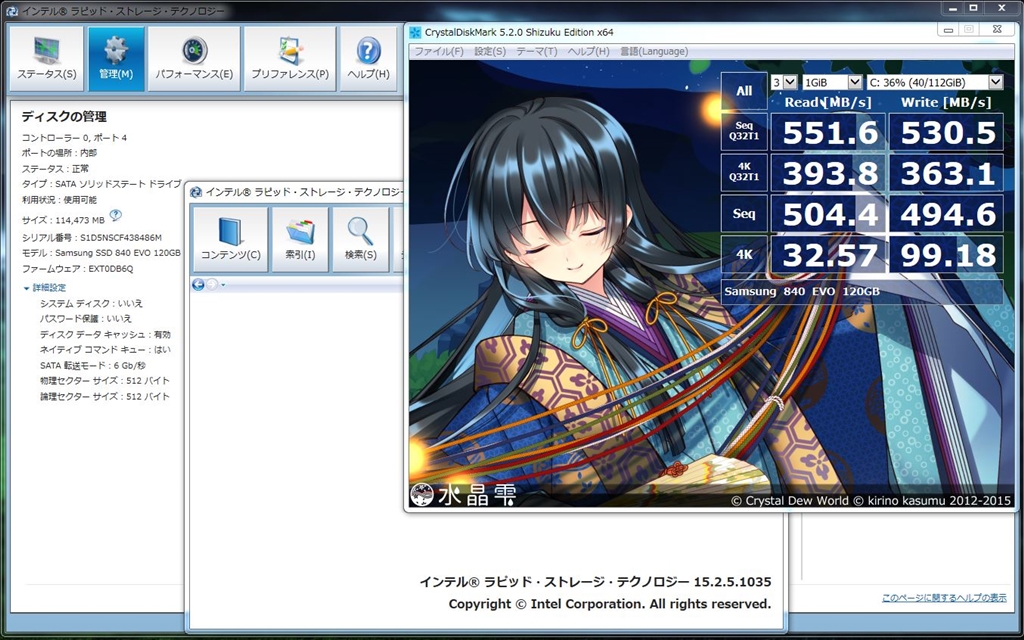Run the Seq benchmark test

point(744,214)
